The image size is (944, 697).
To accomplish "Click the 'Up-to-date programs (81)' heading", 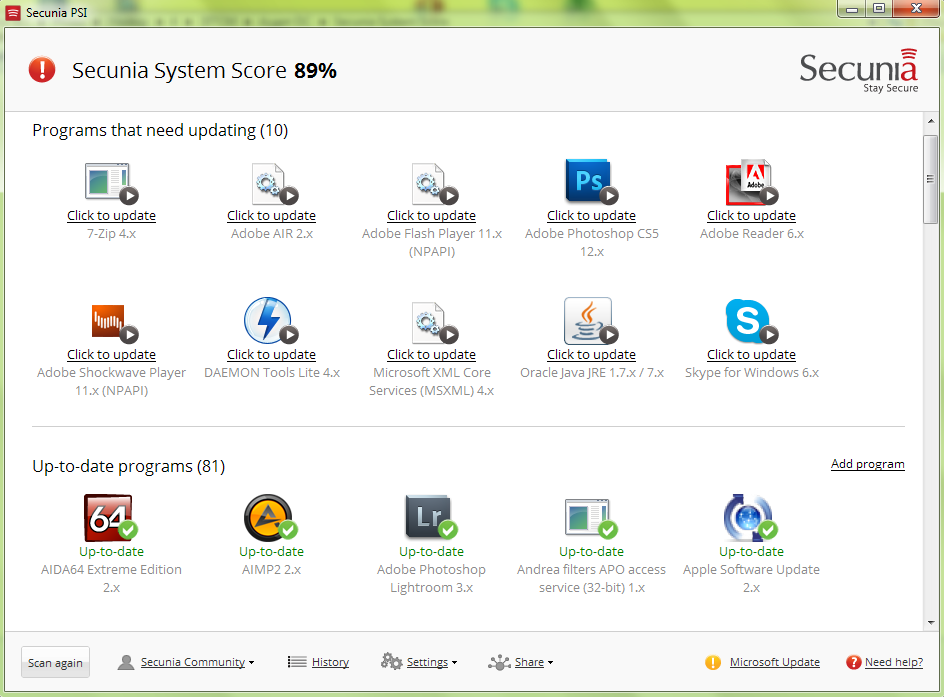I will [x=129, y=466].
